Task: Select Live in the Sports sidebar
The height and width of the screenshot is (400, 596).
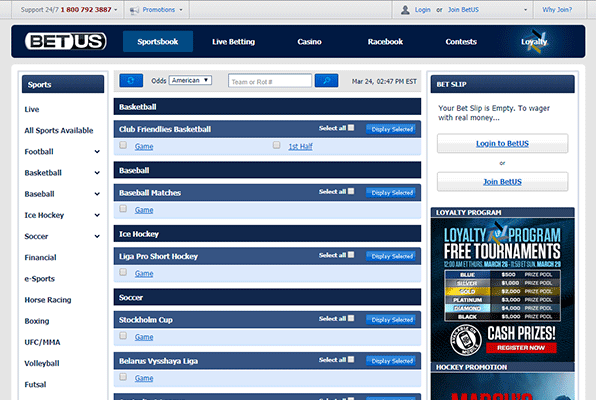Action: tap(32, 110)
